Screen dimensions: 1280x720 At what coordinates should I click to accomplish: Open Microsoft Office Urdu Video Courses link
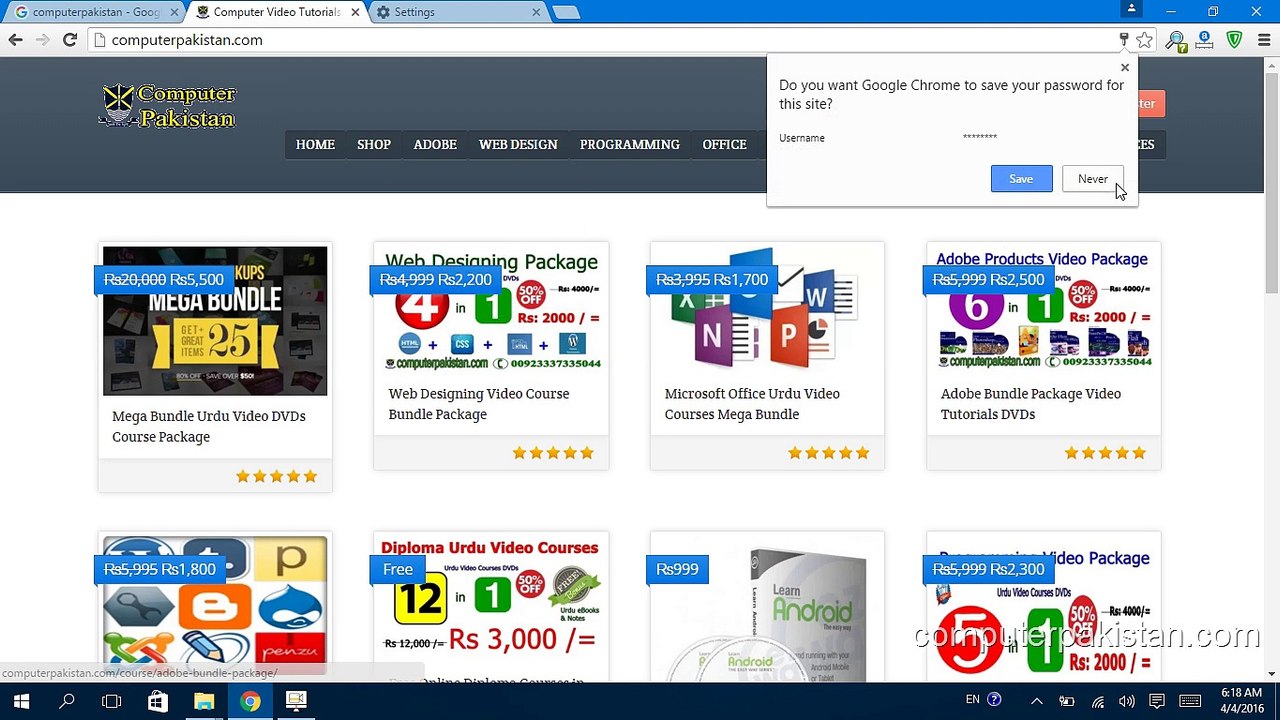(752, 404)
